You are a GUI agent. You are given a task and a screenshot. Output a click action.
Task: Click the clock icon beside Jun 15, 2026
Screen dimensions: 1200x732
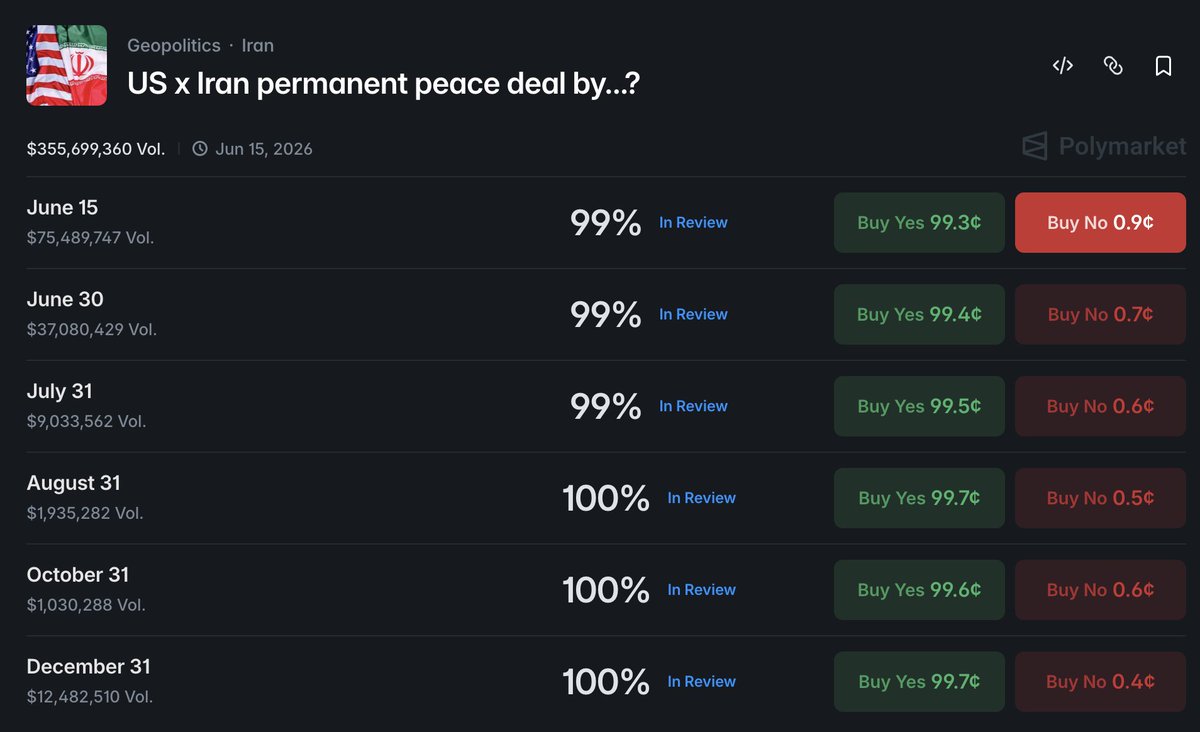[200, 149]
